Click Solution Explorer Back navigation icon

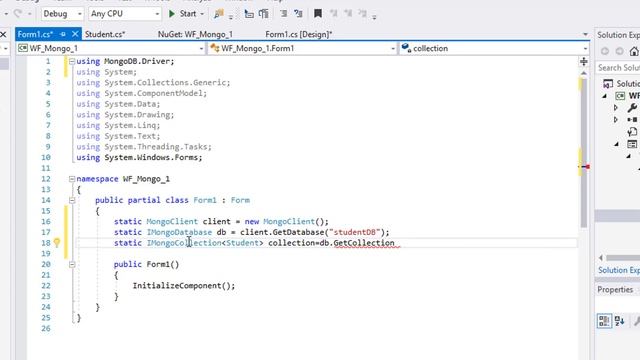point(605,51)
